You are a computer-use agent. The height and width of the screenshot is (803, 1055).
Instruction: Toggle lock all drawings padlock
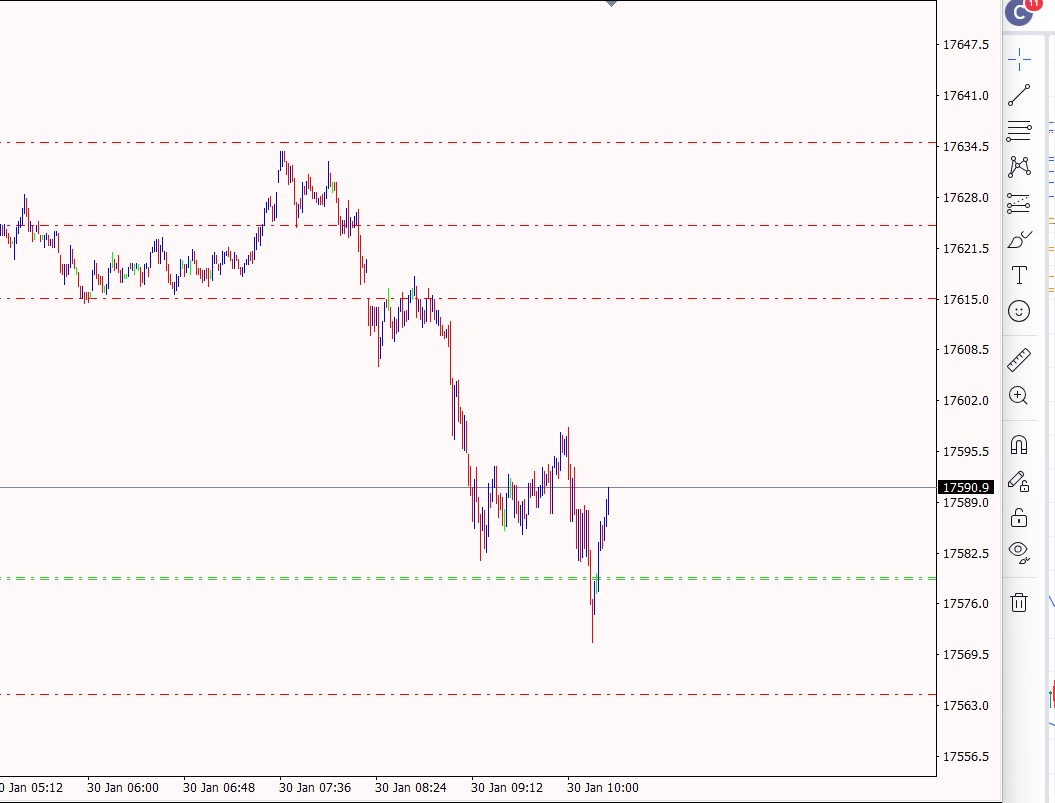tap(1019, 517)
